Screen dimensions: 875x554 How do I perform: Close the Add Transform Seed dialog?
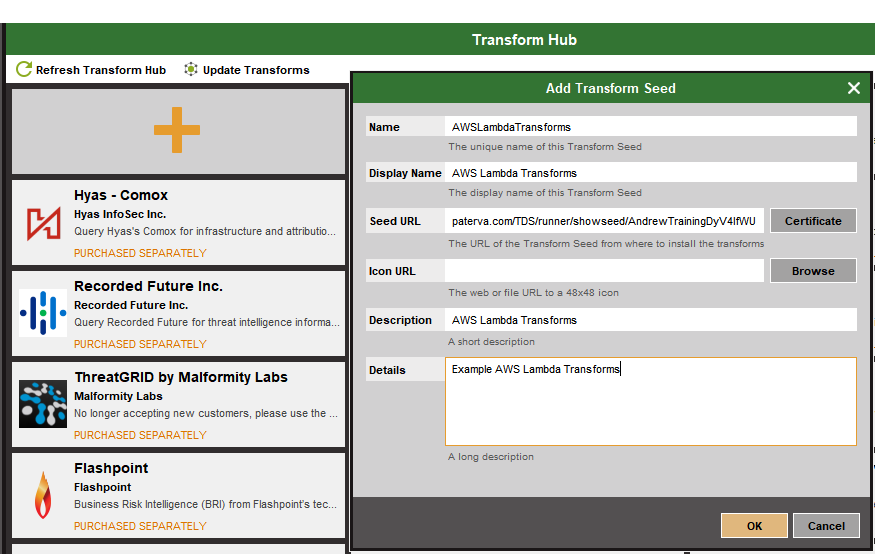coord(853,88)
